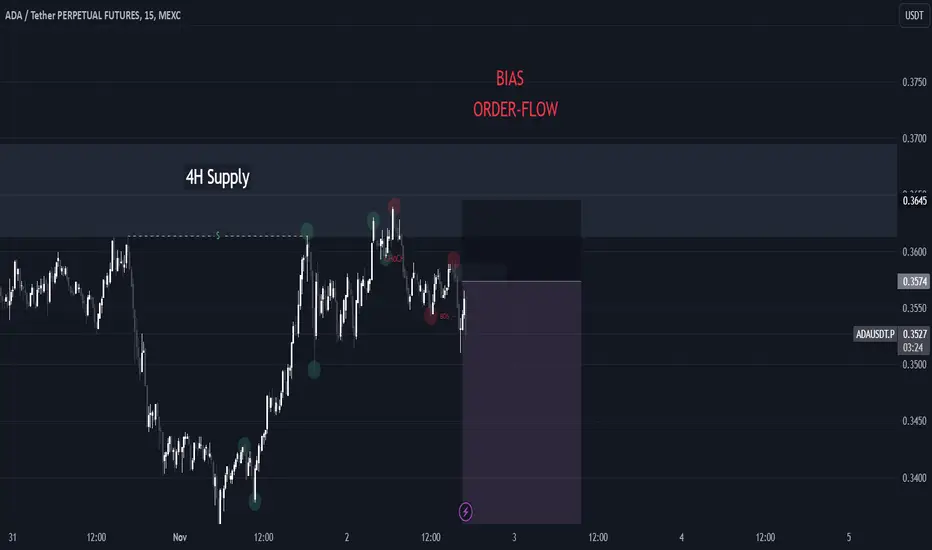This screenshot has width=932, height=550.
Task: Select the red BIAS text annotation
Action: [x=510, y=78]
